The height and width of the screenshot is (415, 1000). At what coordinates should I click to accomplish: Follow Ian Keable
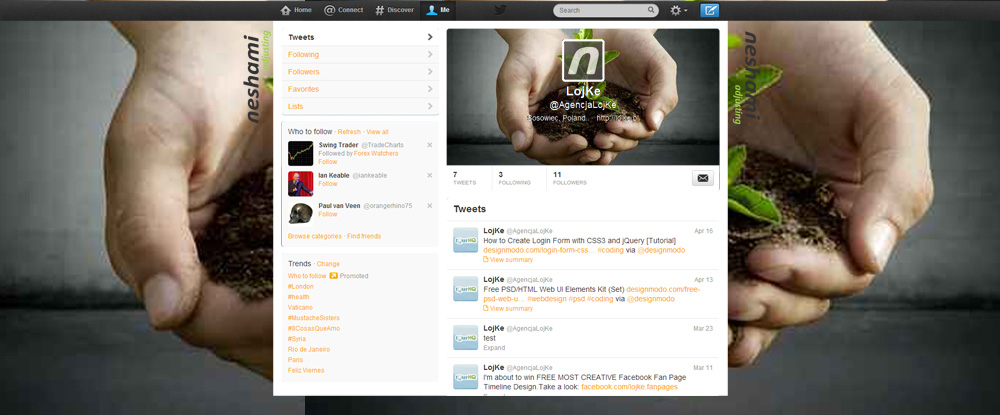click(x=327, y=184)
